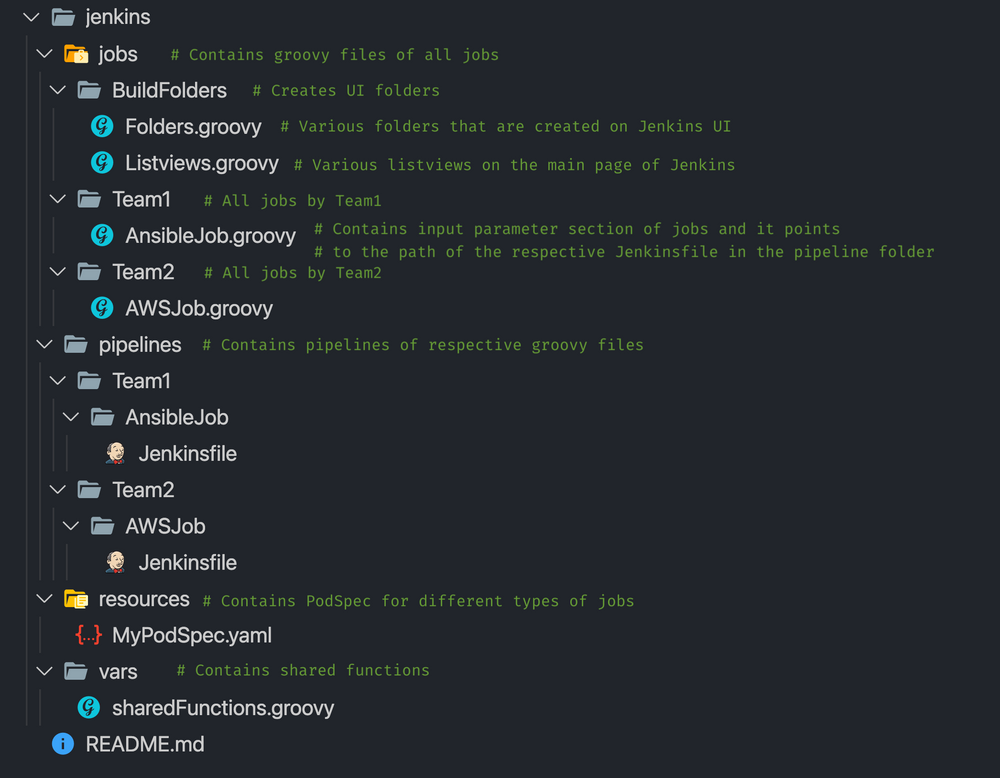
Task: Click the folder icon beside resources
Action: (x=75, y=599)
